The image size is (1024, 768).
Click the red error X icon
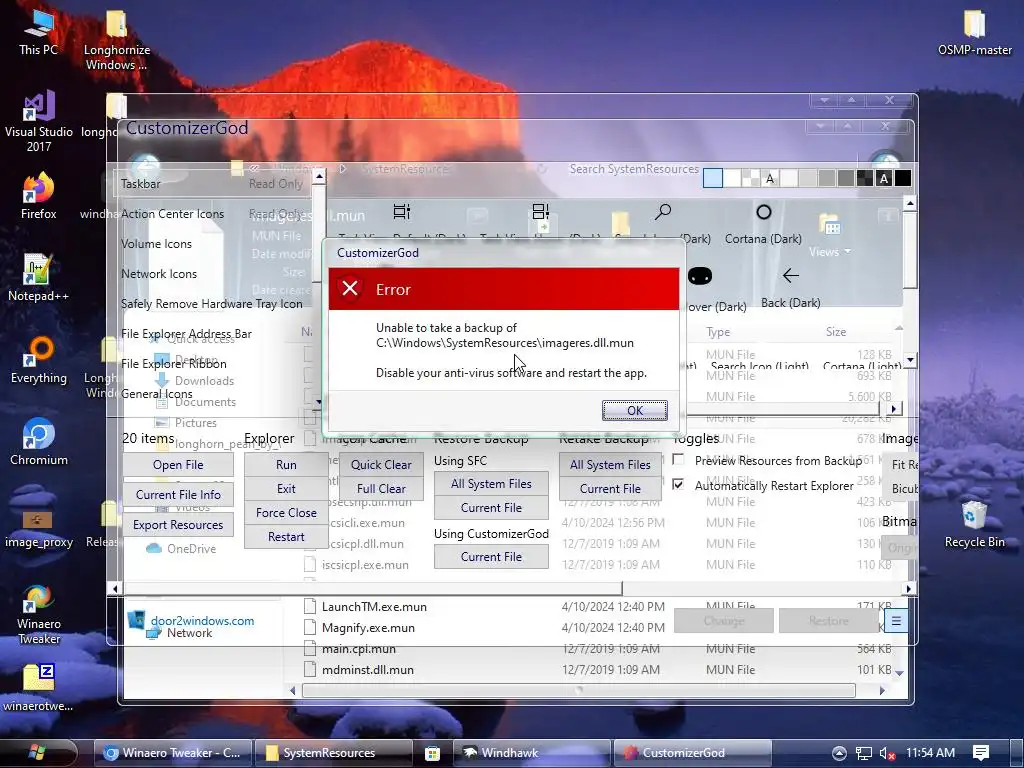pos(350,288)
